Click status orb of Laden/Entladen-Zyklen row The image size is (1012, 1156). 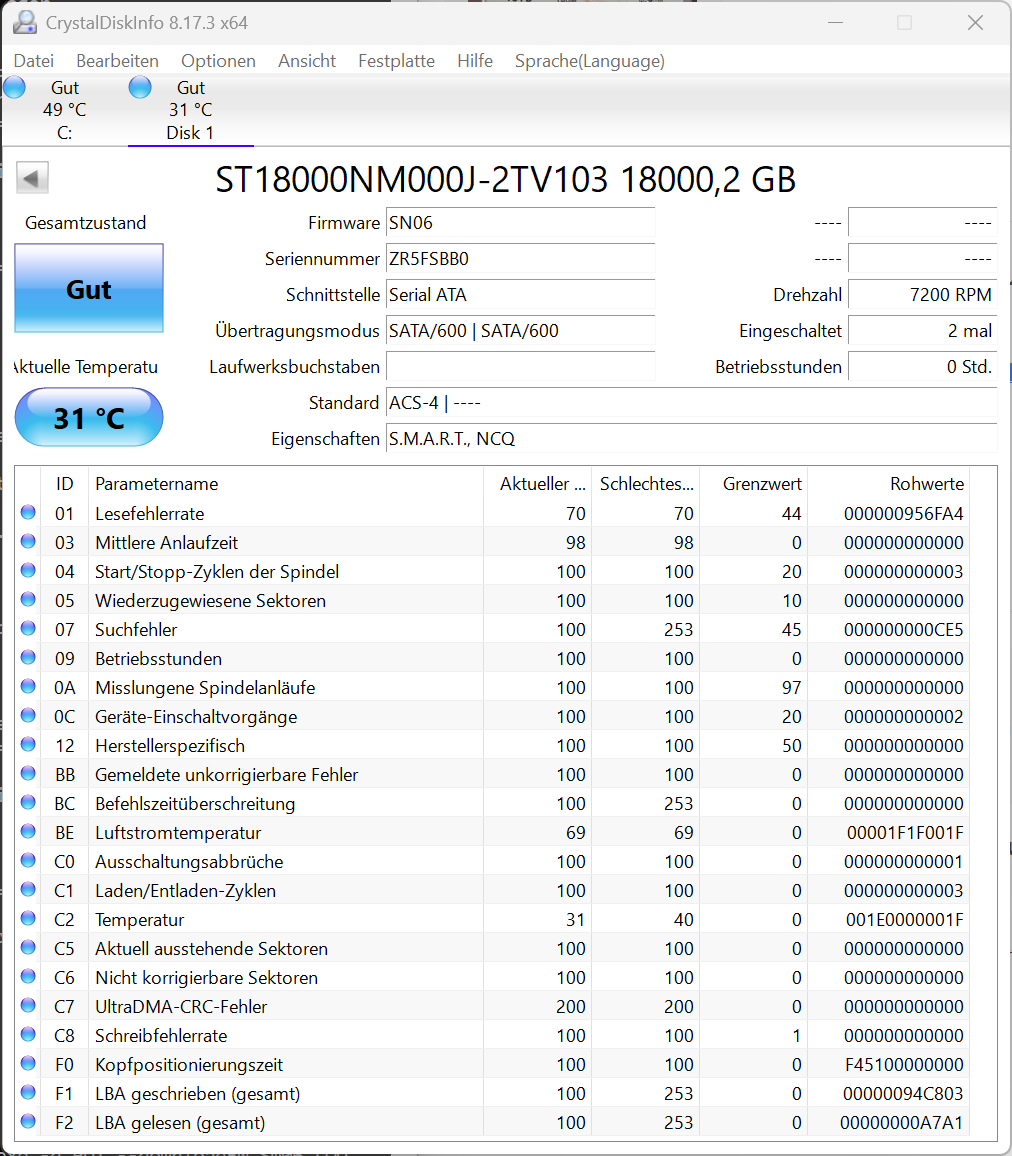[28, 889]
